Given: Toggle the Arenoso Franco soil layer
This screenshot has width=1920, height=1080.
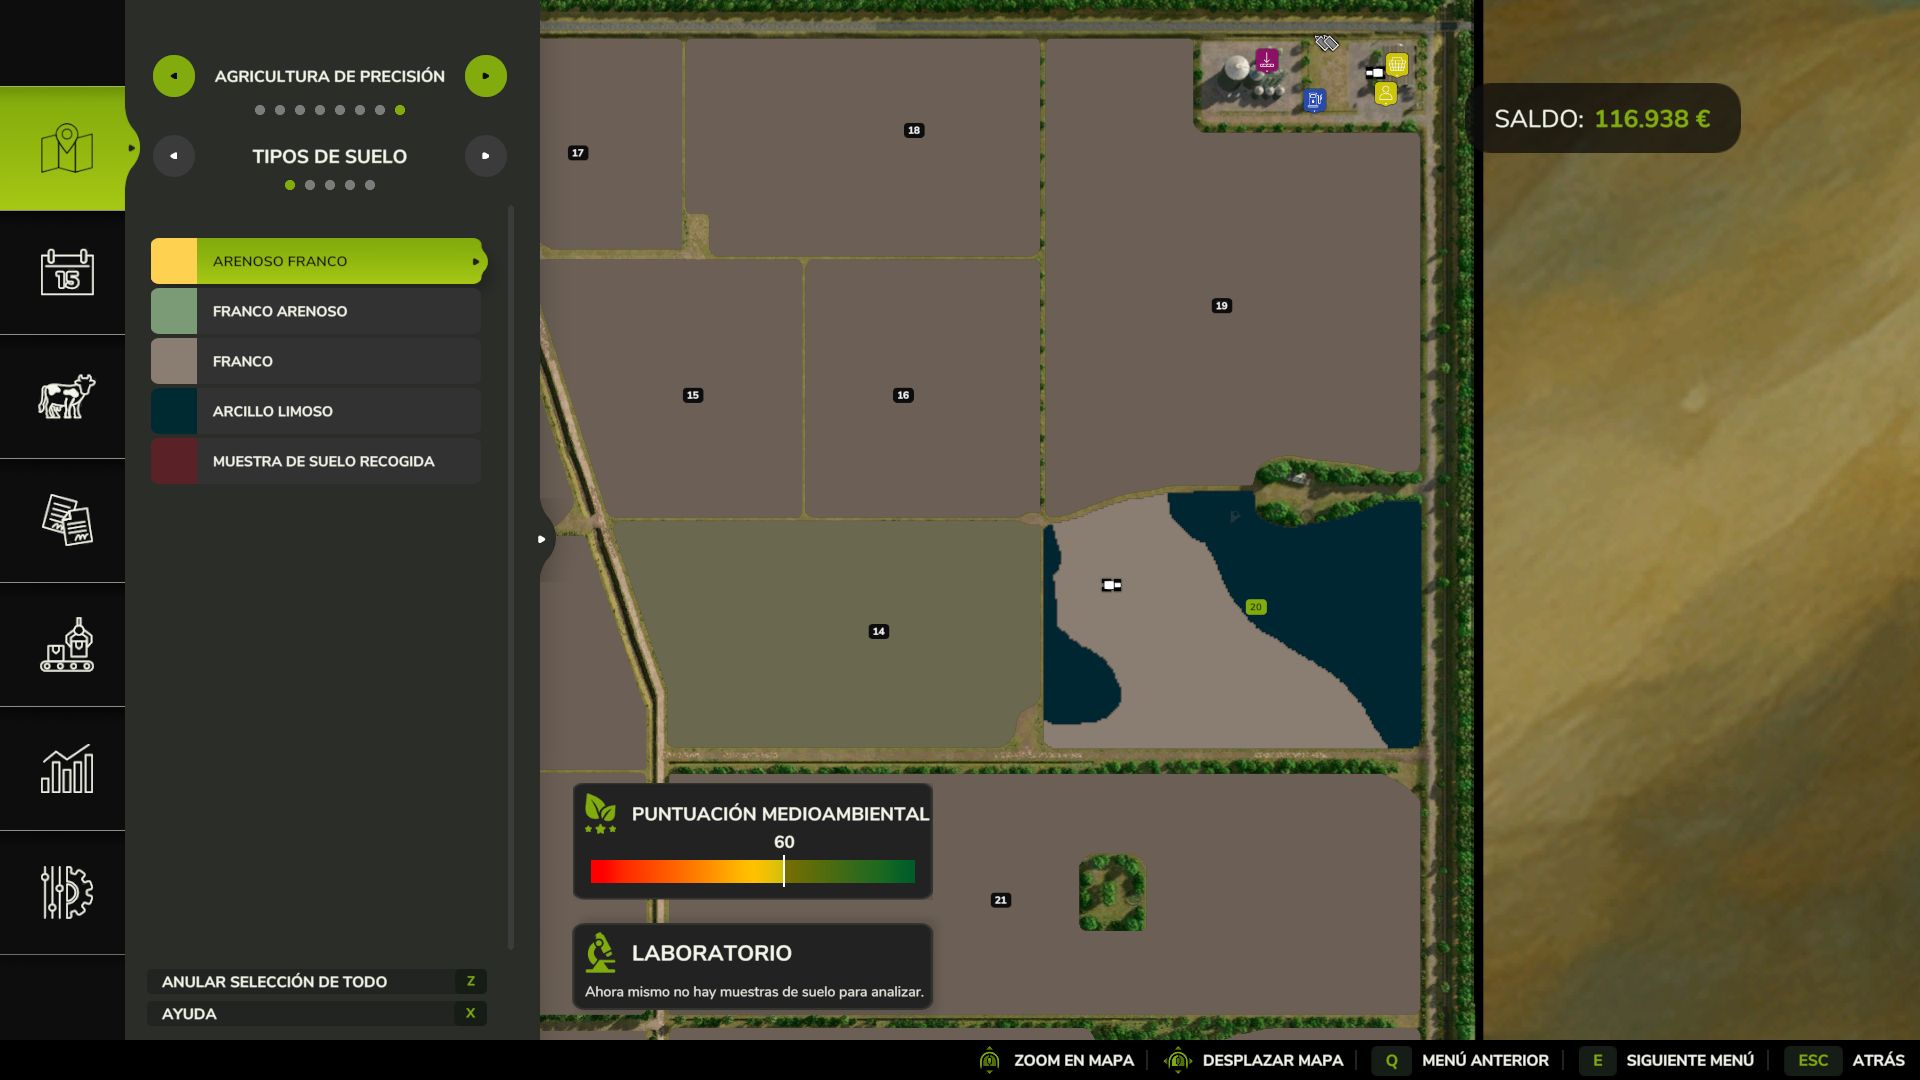Looking at the screenshot, I should coord(316,261).
